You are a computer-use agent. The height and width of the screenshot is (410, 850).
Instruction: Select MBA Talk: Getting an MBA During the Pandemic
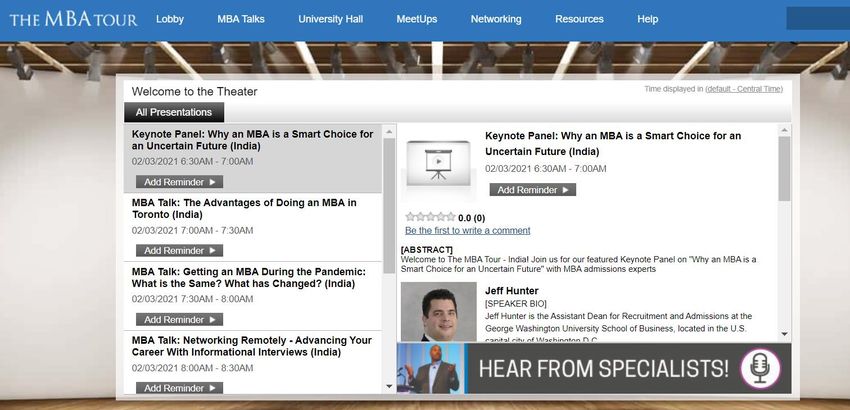253,296
